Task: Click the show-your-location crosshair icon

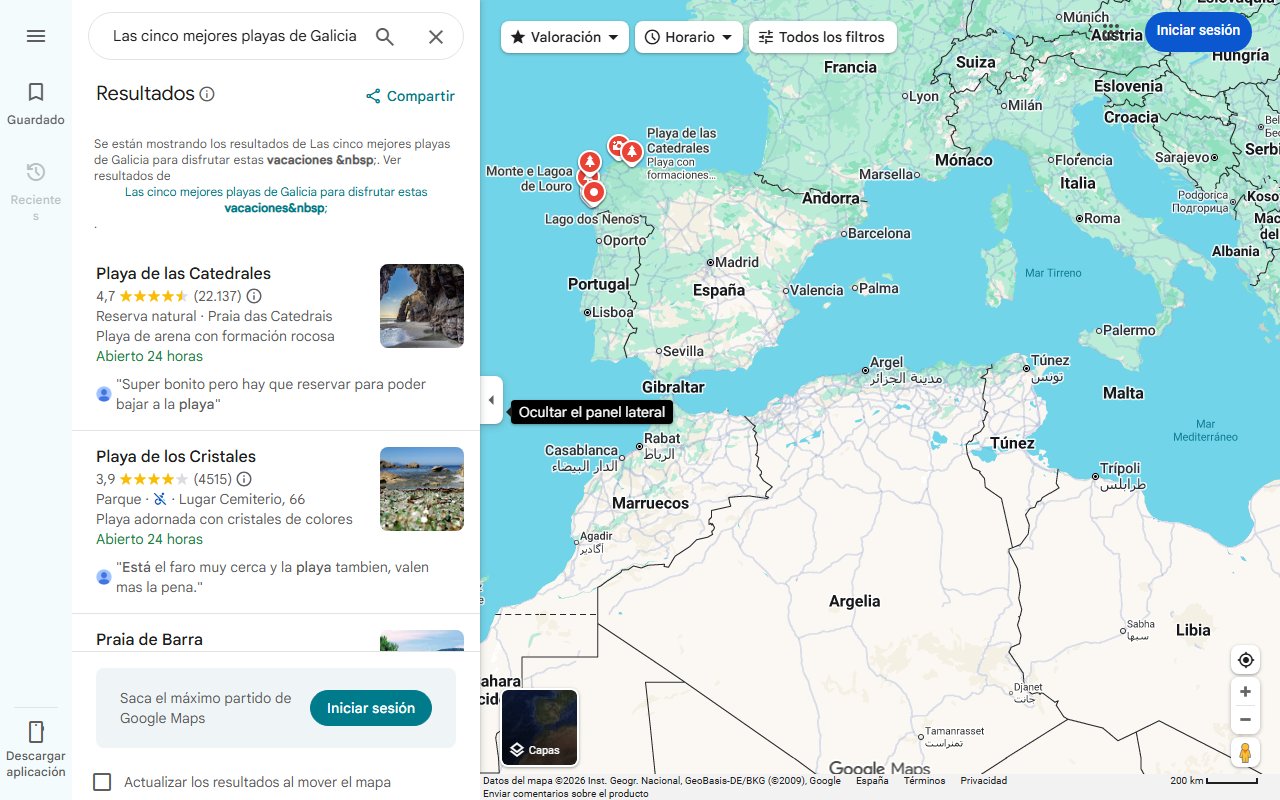Action: click(1245, 659)
